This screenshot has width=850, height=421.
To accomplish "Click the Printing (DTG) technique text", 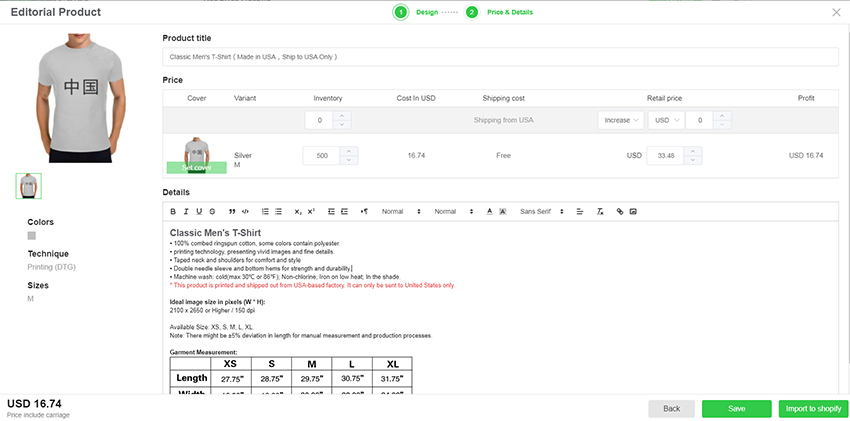I will pyautogui.click(x=51, y=267).
